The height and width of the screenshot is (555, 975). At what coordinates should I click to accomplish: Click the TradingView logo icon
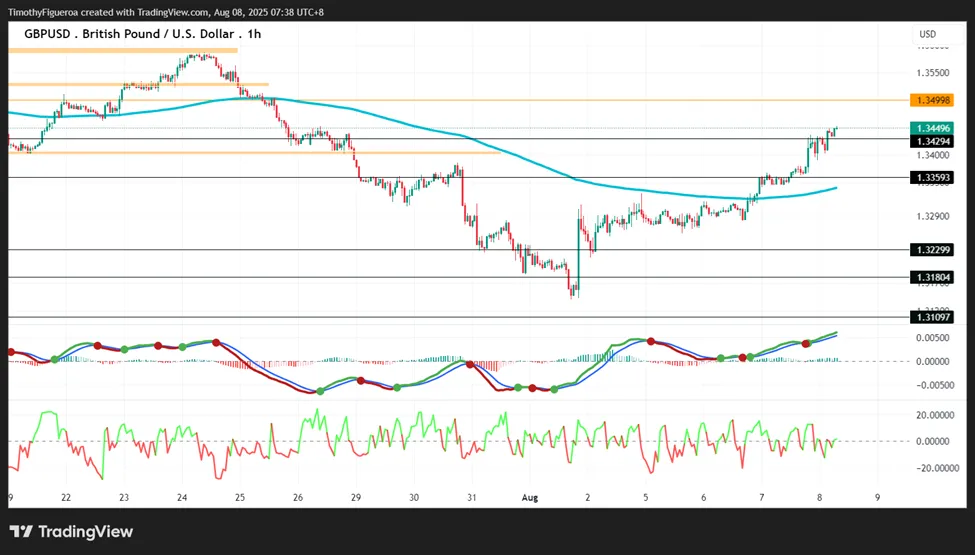pyautogui.click(x=21, y=531)
